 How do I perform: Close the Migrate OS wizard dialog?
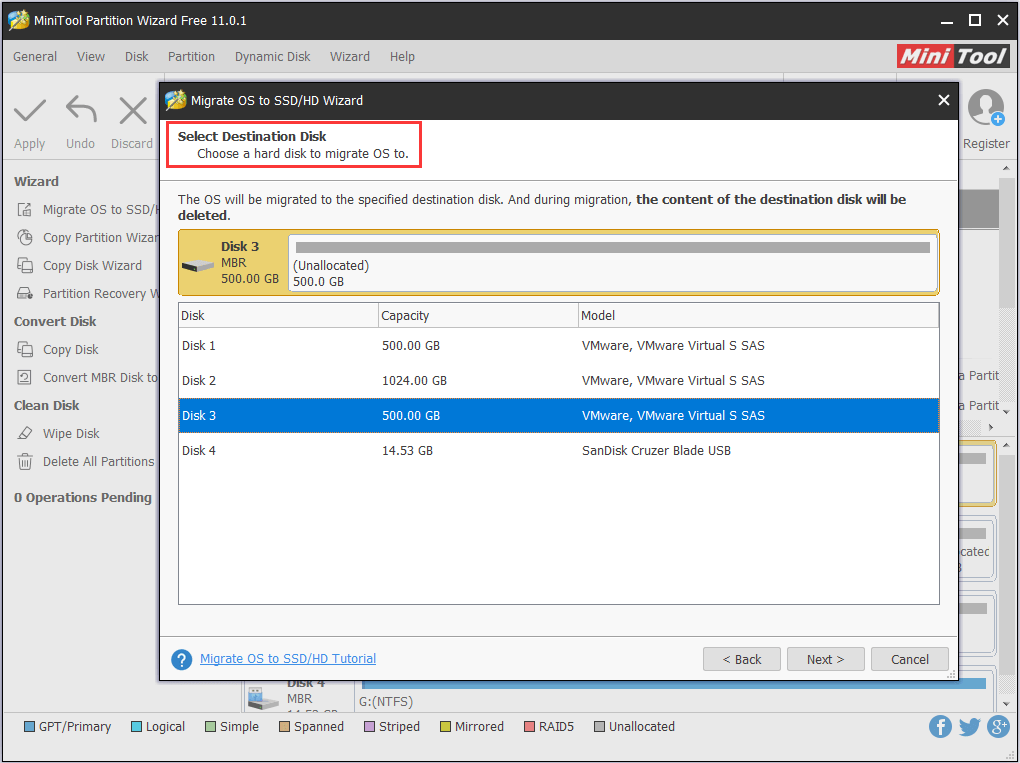[943, 100]
